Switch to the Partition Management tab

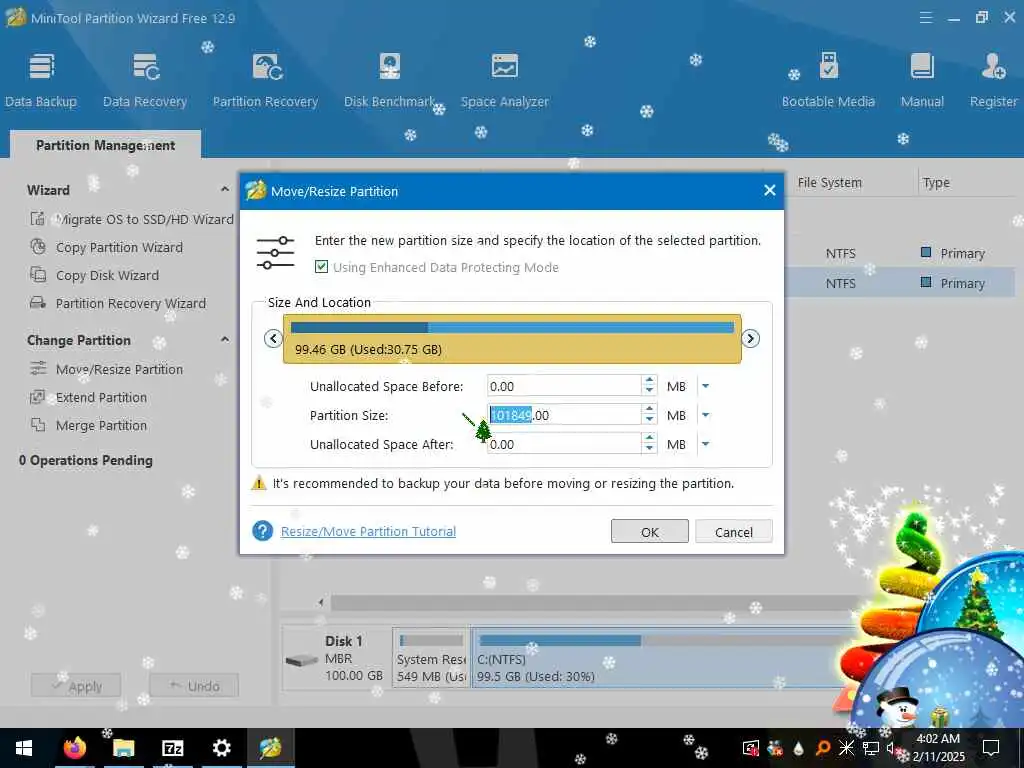click(x=105, y=145)
